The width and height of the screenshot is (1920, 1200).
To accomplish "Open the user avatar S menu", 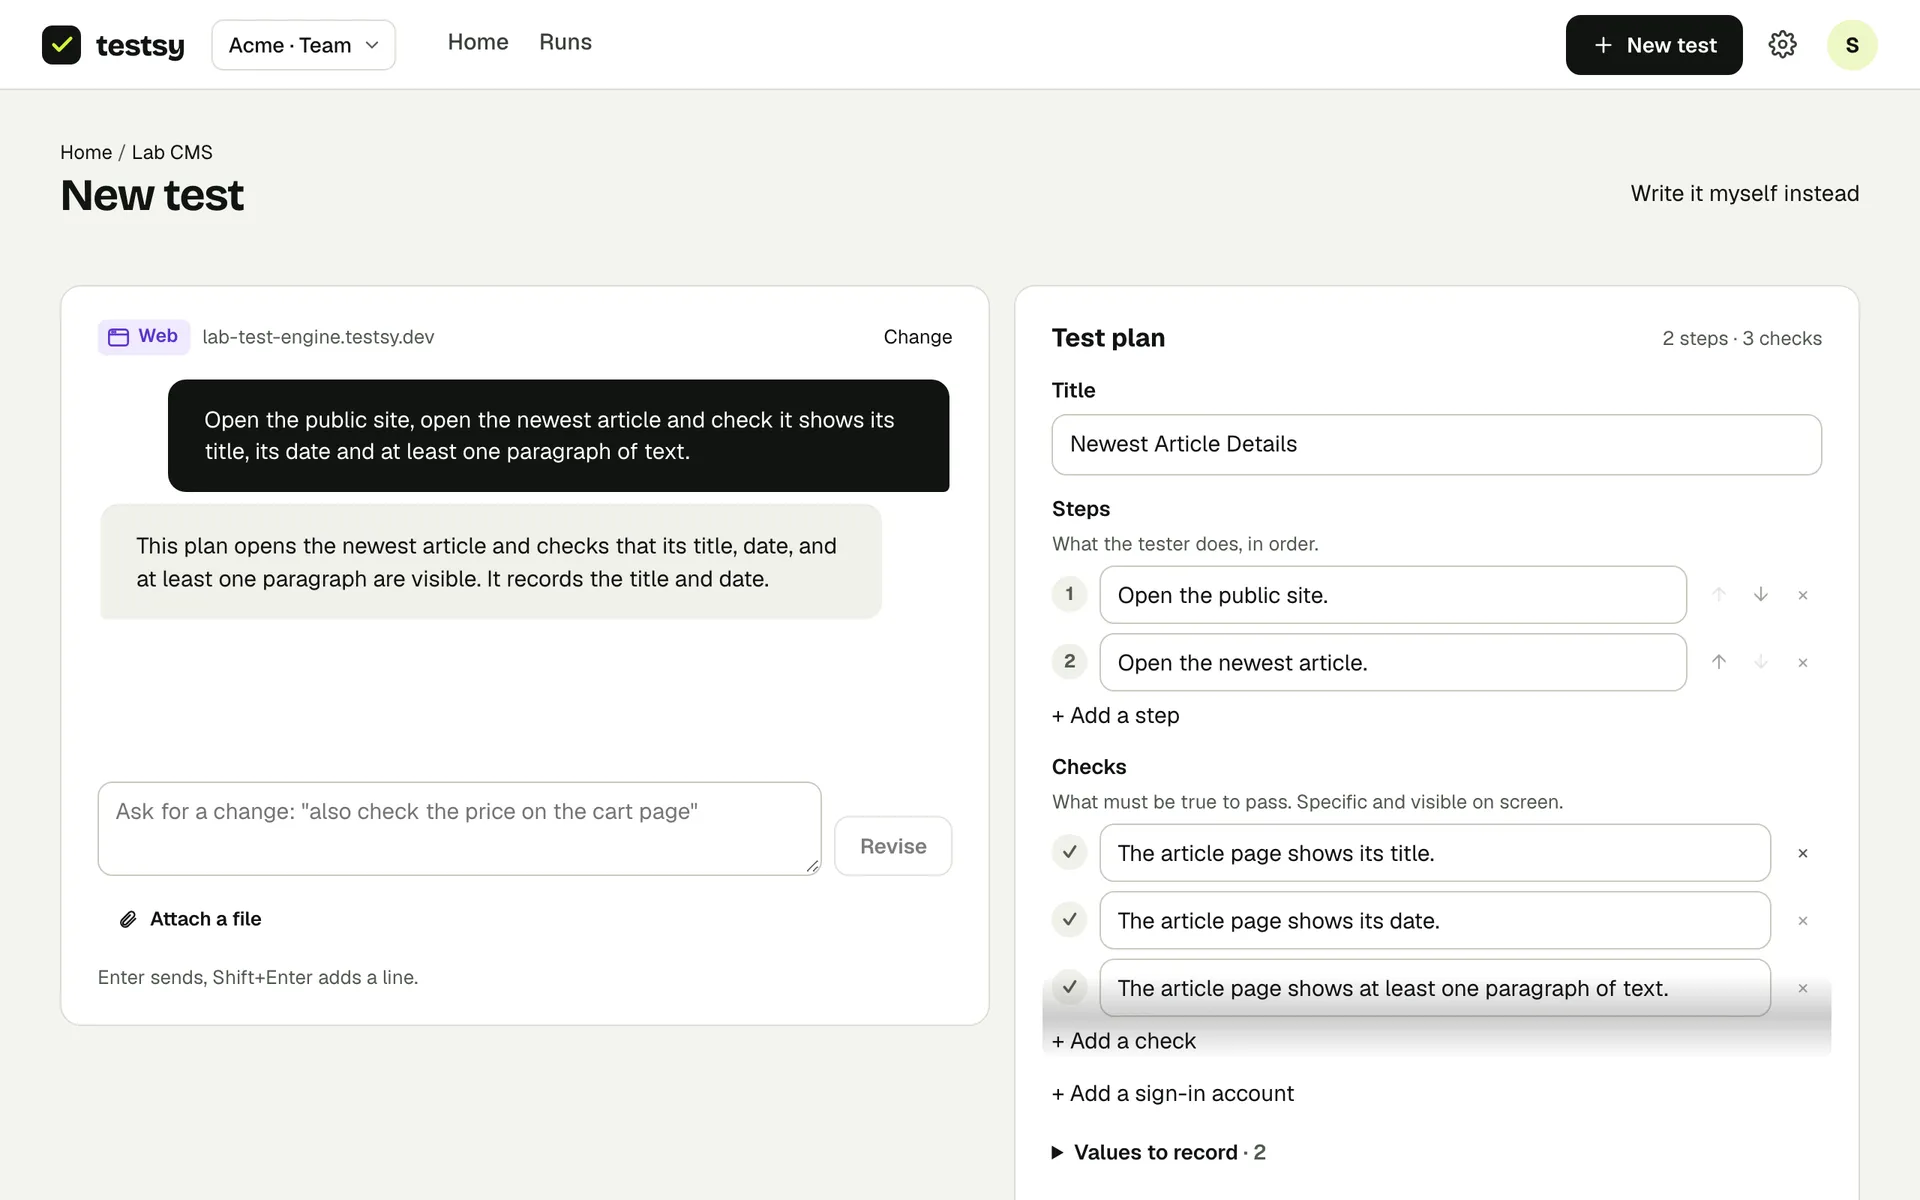I will [x=1852, y=45].
